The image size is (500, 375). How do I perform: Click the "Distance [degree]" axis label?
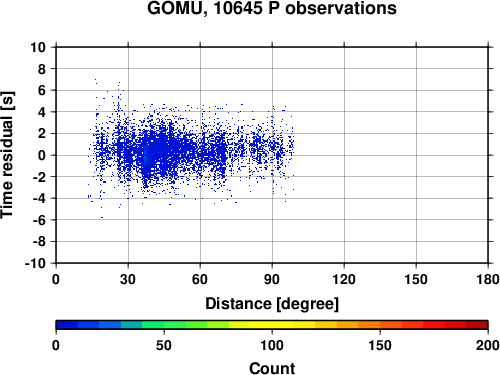[272, 304]
